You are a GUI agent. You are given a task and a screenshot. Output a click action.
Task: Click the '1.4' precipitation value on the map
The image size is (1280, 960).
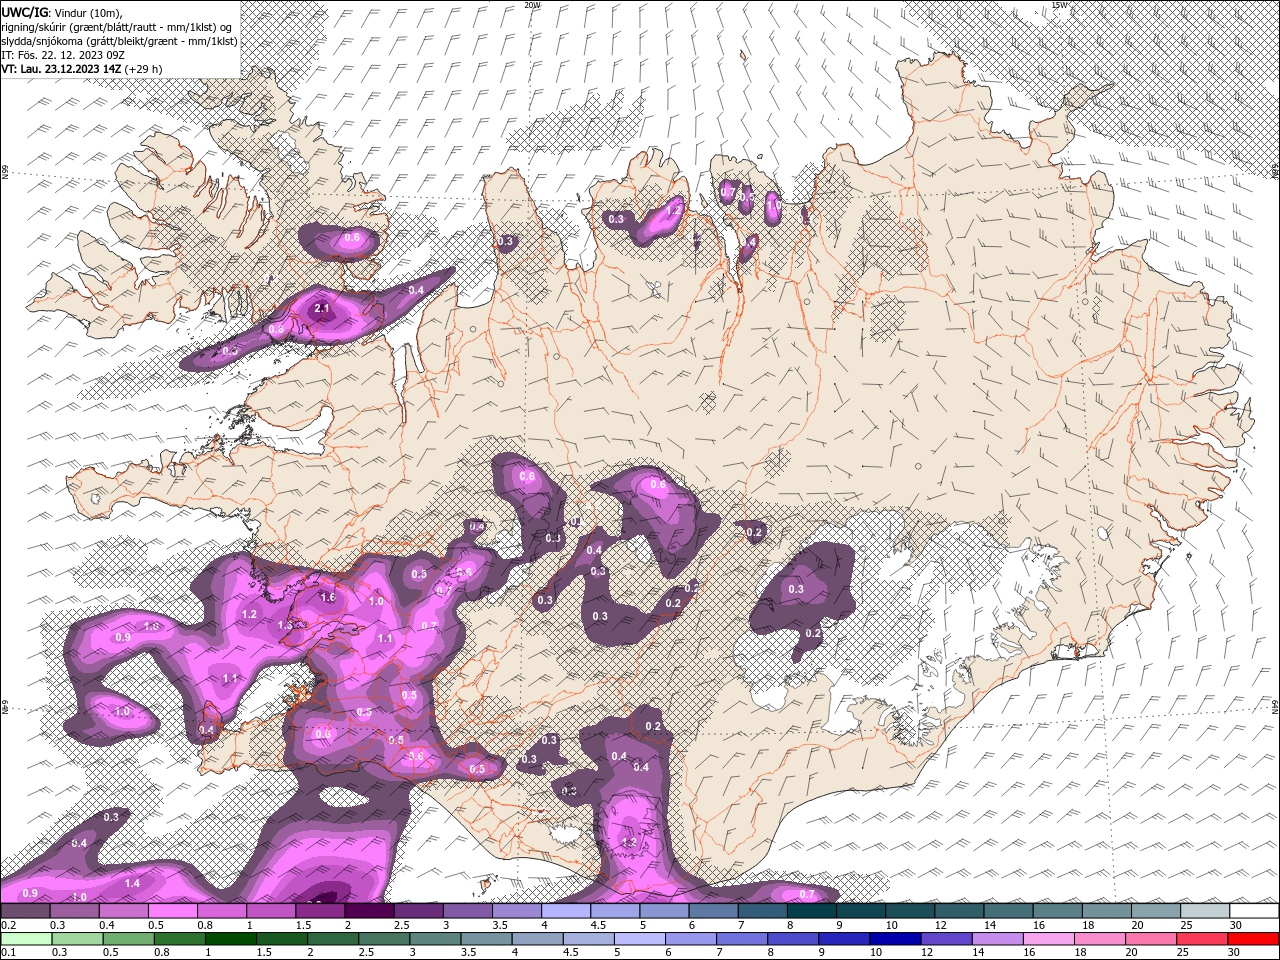pos(132,884)
